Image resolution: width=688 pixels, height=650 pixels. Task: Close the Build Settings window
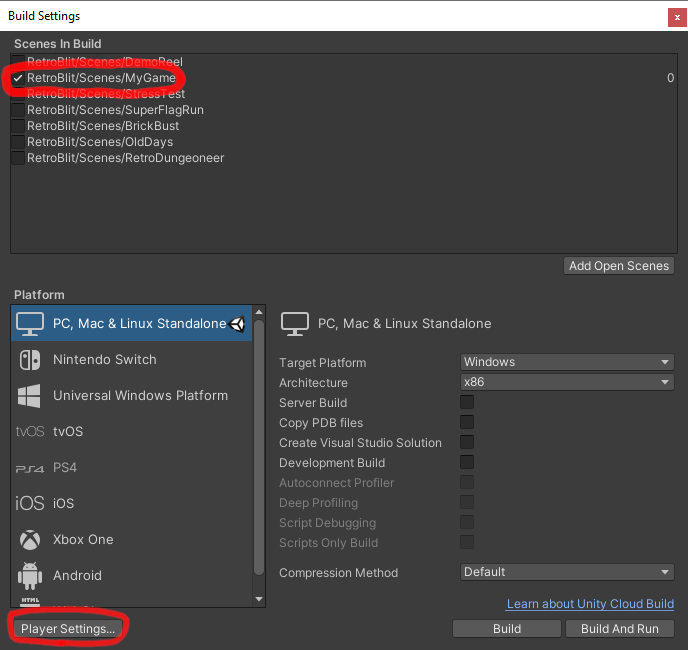pyautogui.click(x=677, y=18)
